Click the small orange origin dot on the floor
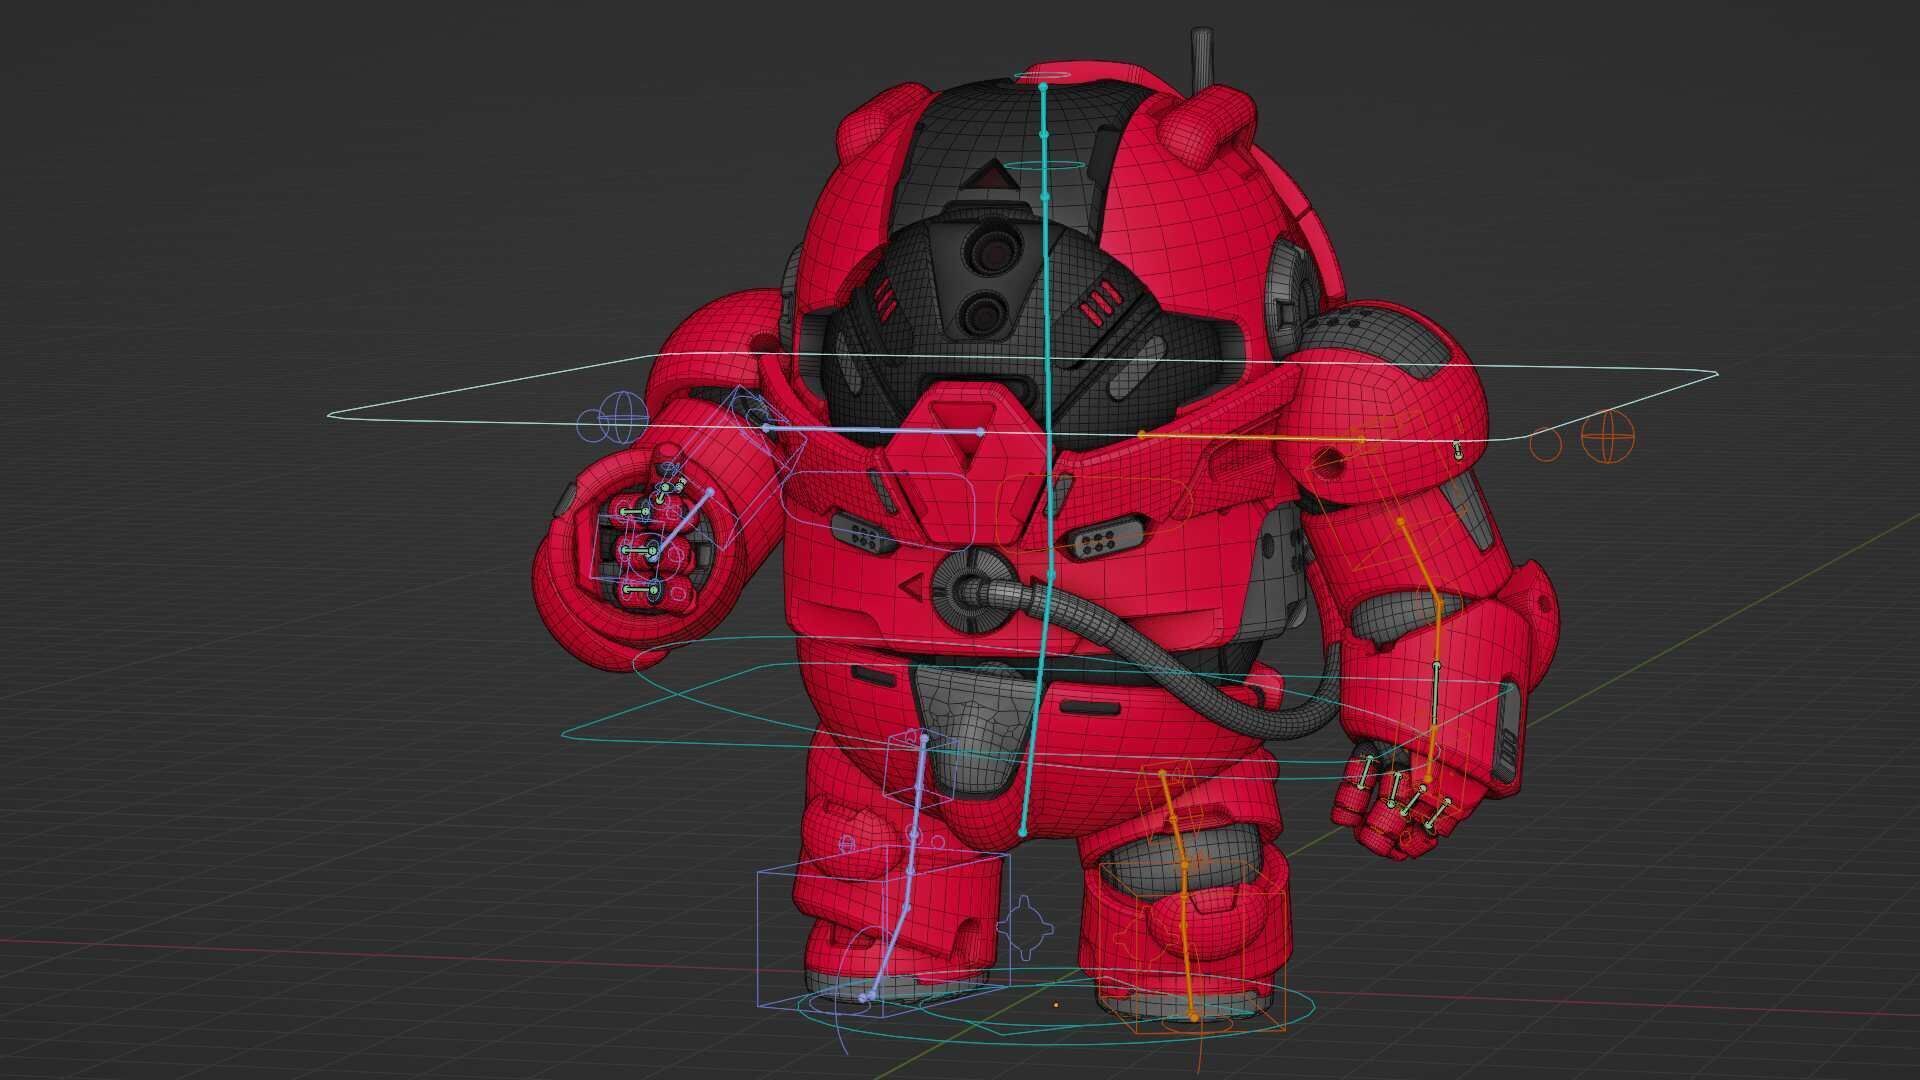 1056,1003
